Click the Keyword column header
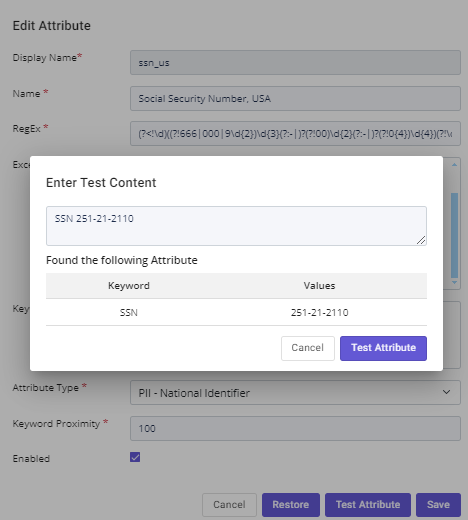Screen dimensions: 468x520 pos(129,286)
